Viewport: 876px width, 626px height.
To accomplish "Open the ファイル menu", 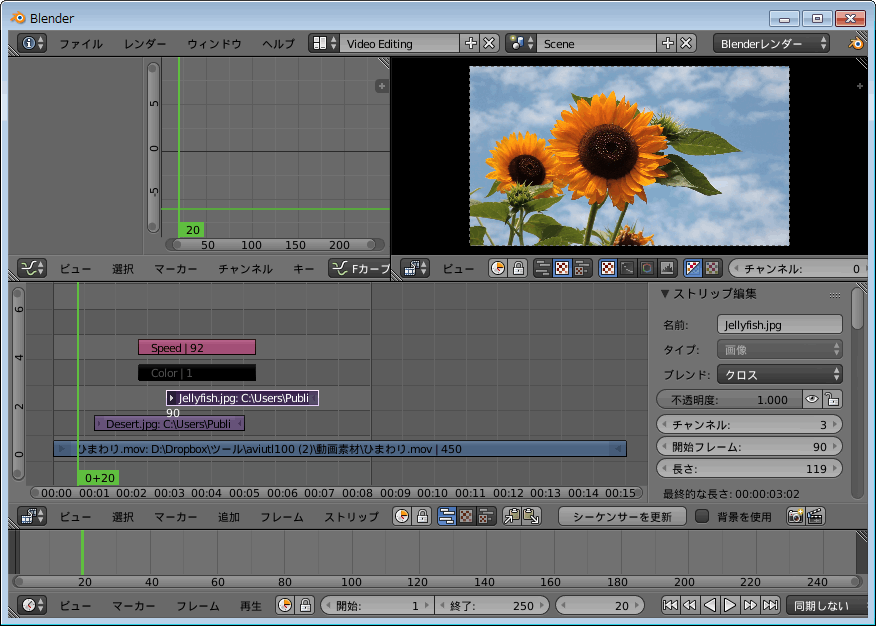I will (x=81, y=44).
